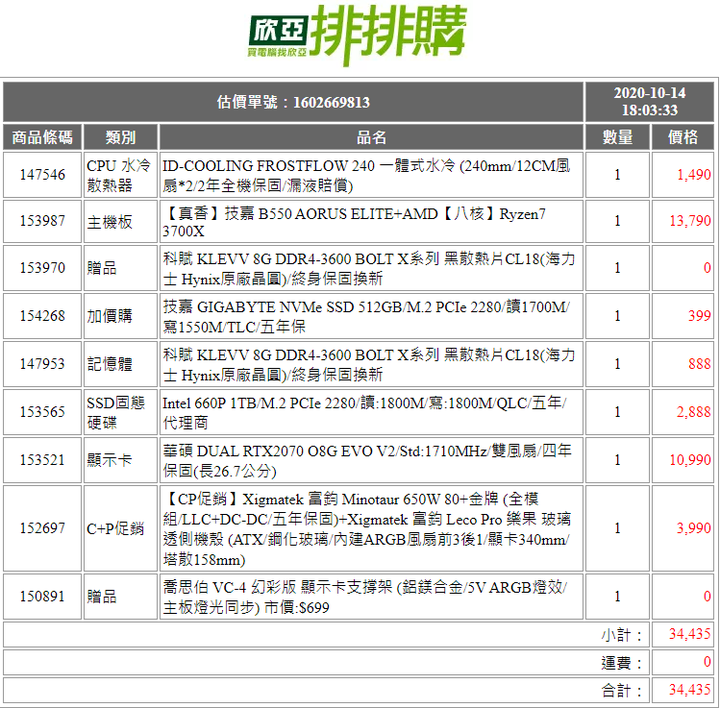Click price 399
720x708 pixels.
point(699,316)
